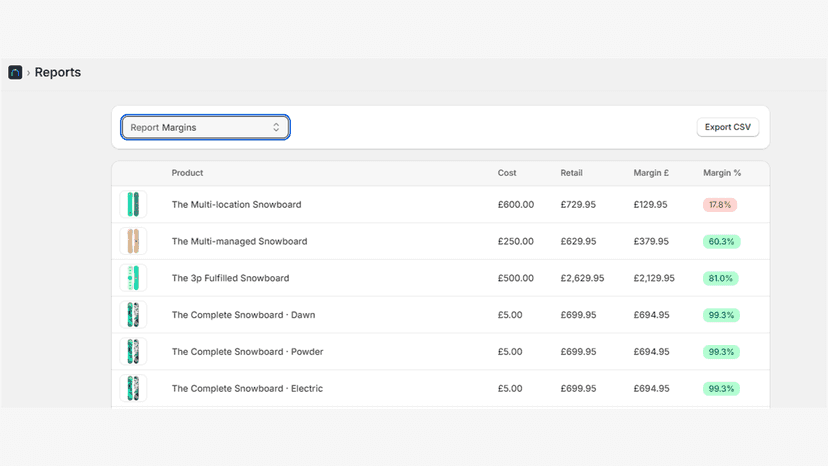
Task: Click the 60.3% margin badge
Action: (x=721, y=241)
